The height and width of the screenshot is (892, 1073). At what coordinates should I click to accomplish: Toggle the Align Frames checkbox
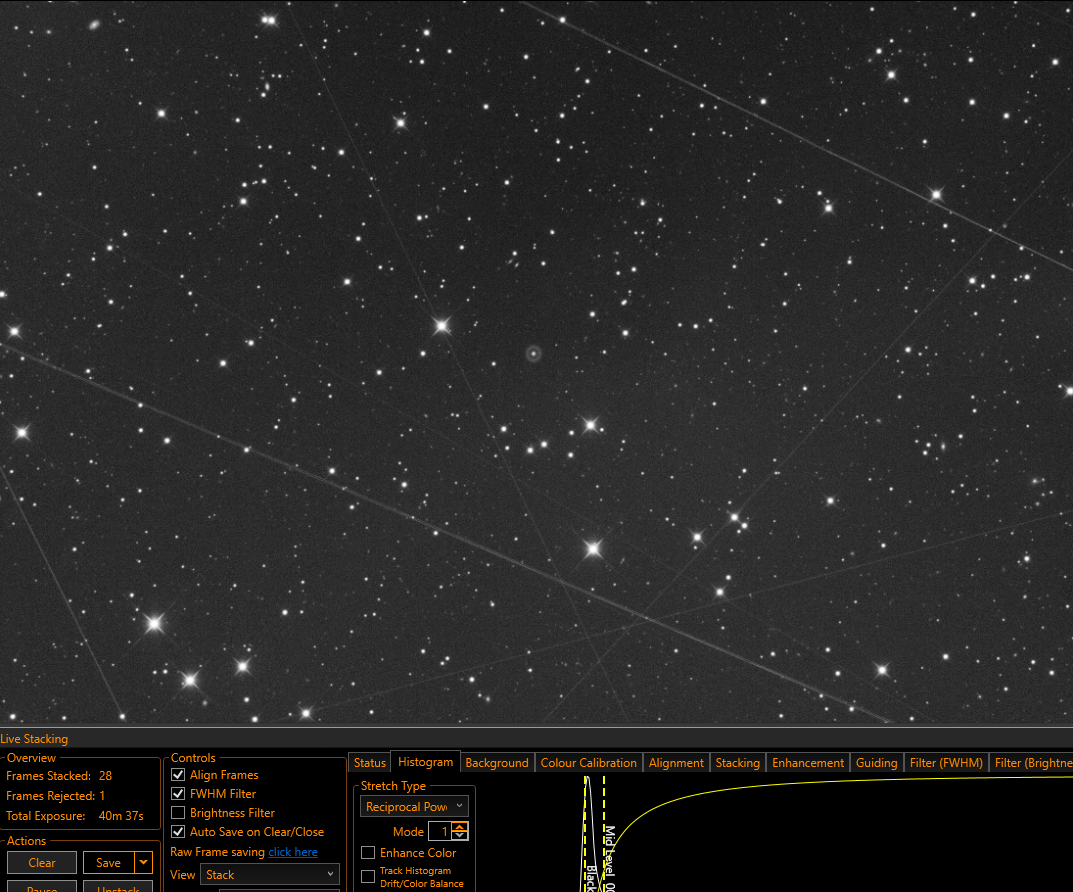pyautogui.click(x=178, y=774)
